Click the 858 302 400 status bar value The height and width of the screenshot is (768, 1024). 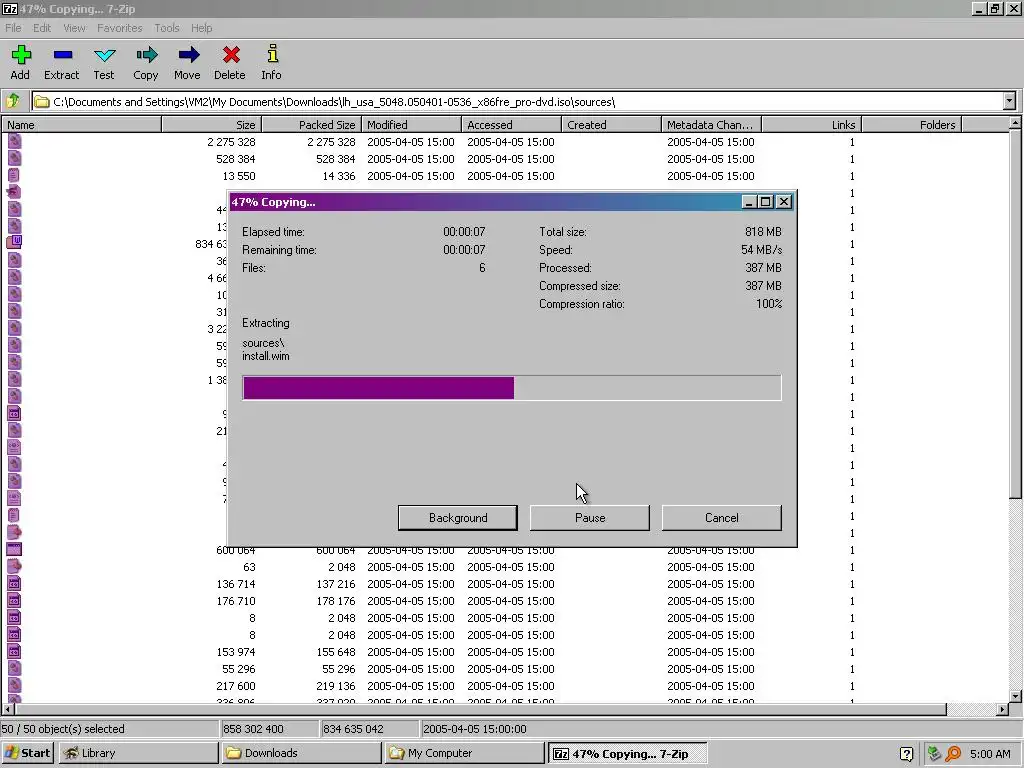pyautogui.click(x=253, y=729)
